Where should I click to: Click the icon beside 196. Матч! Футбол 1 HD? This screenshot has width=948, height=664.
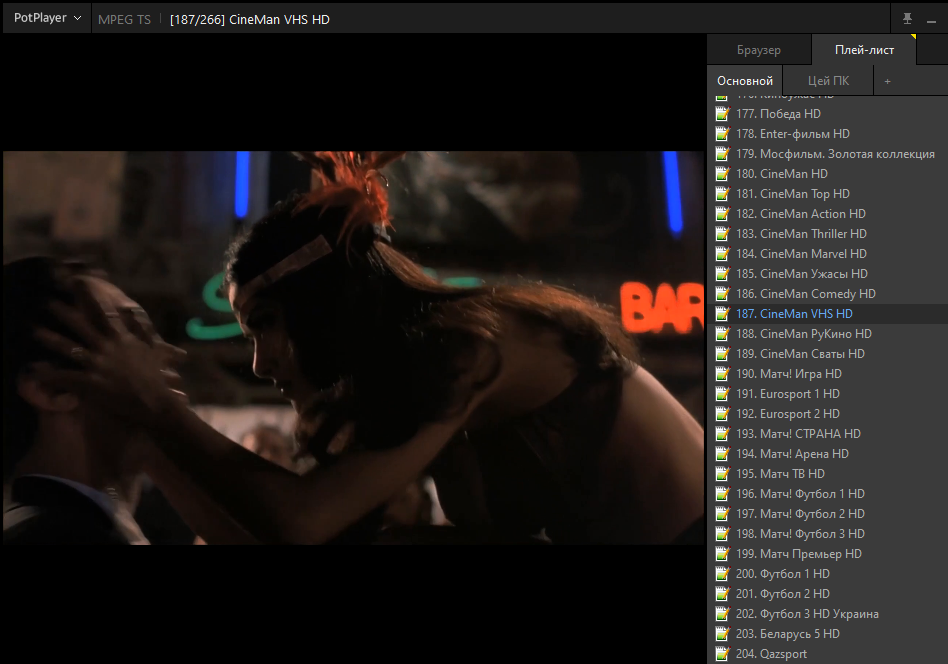click(722, 493)
